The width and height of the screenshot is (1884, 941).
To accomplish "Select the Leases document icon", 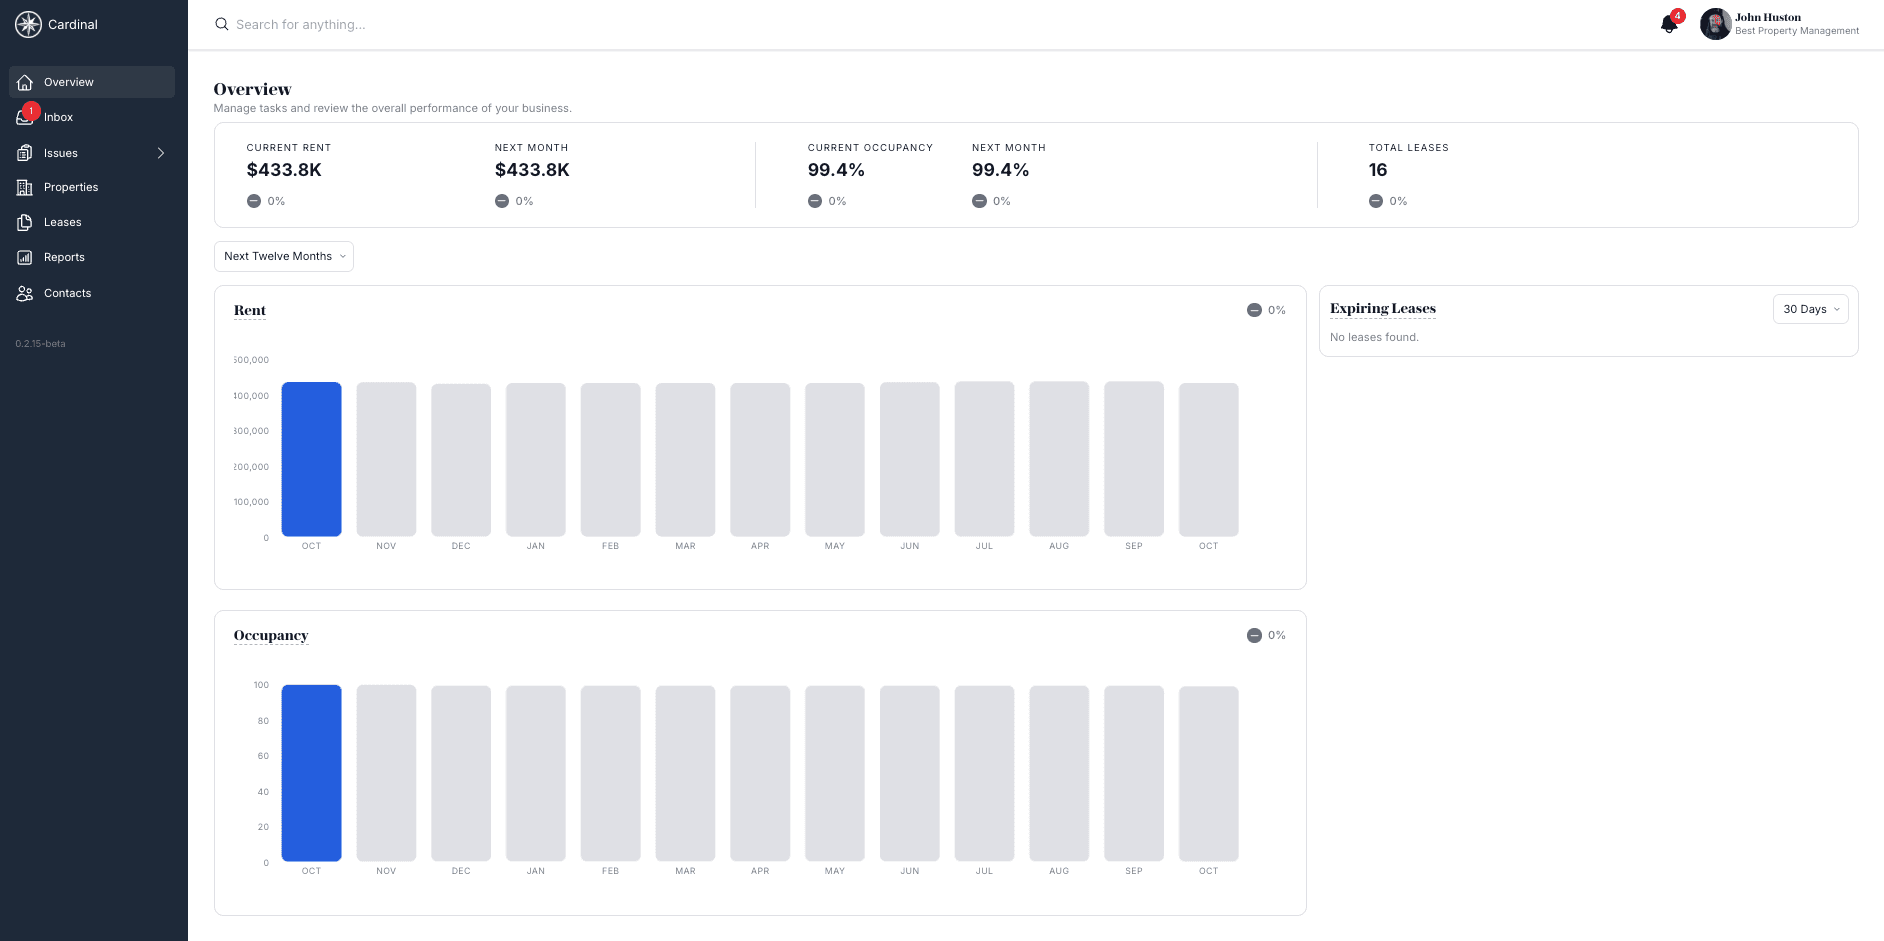I will 24,222.
